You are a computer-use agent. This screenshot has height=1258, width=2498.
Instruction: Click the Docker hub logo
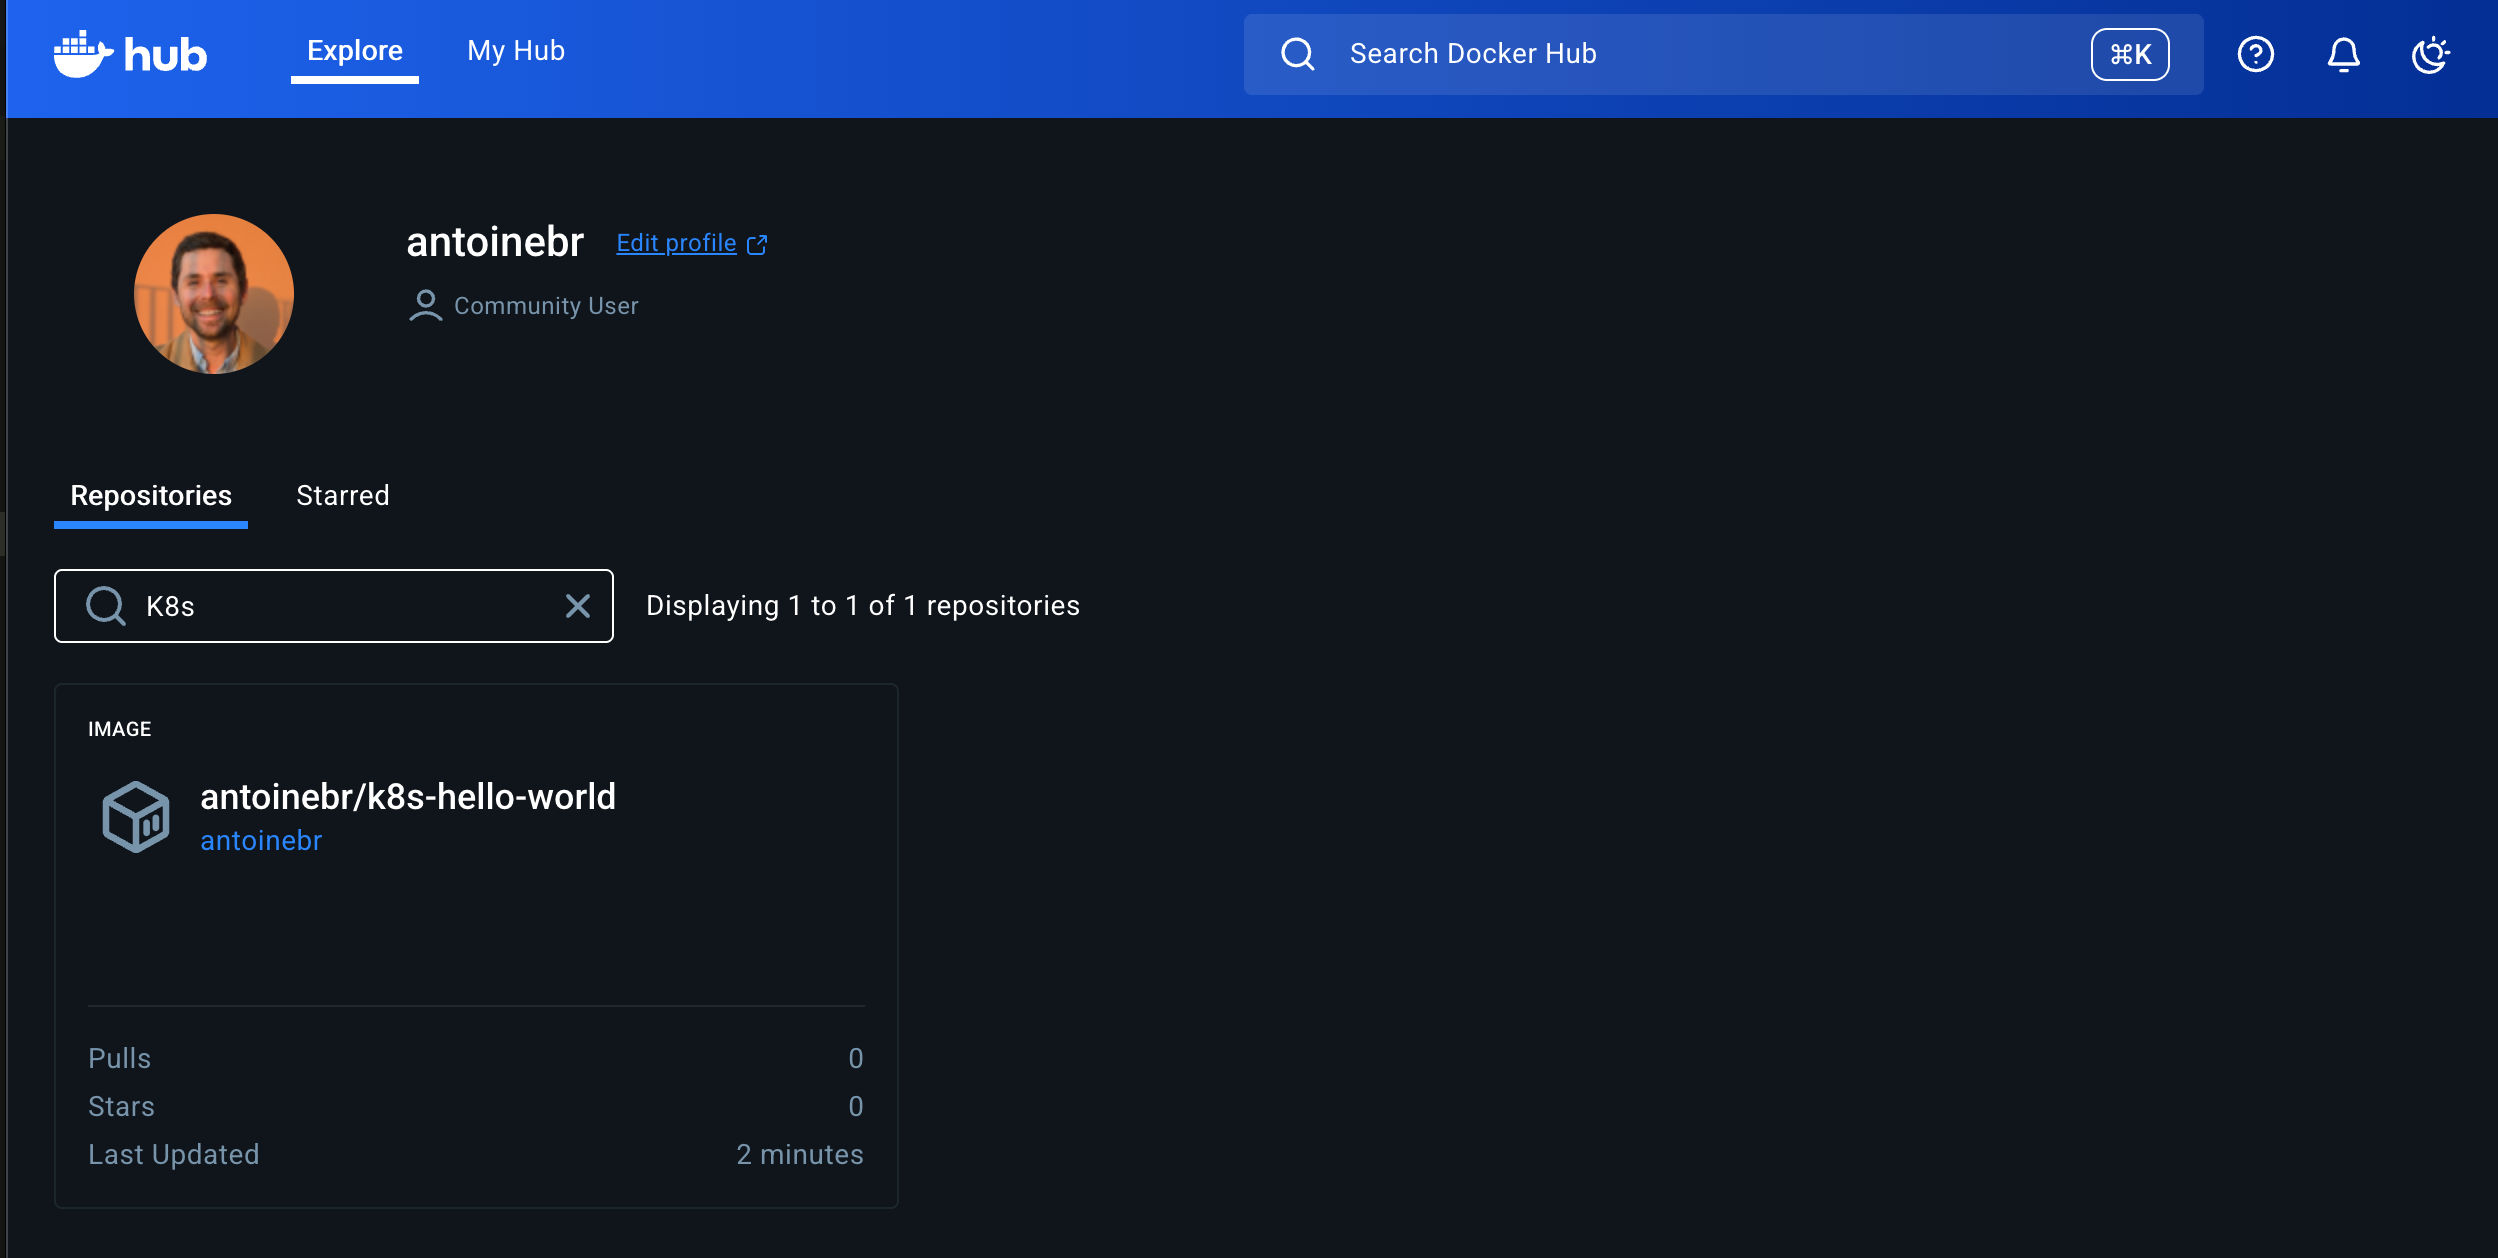pyautogui.click(x=130, y=54)
